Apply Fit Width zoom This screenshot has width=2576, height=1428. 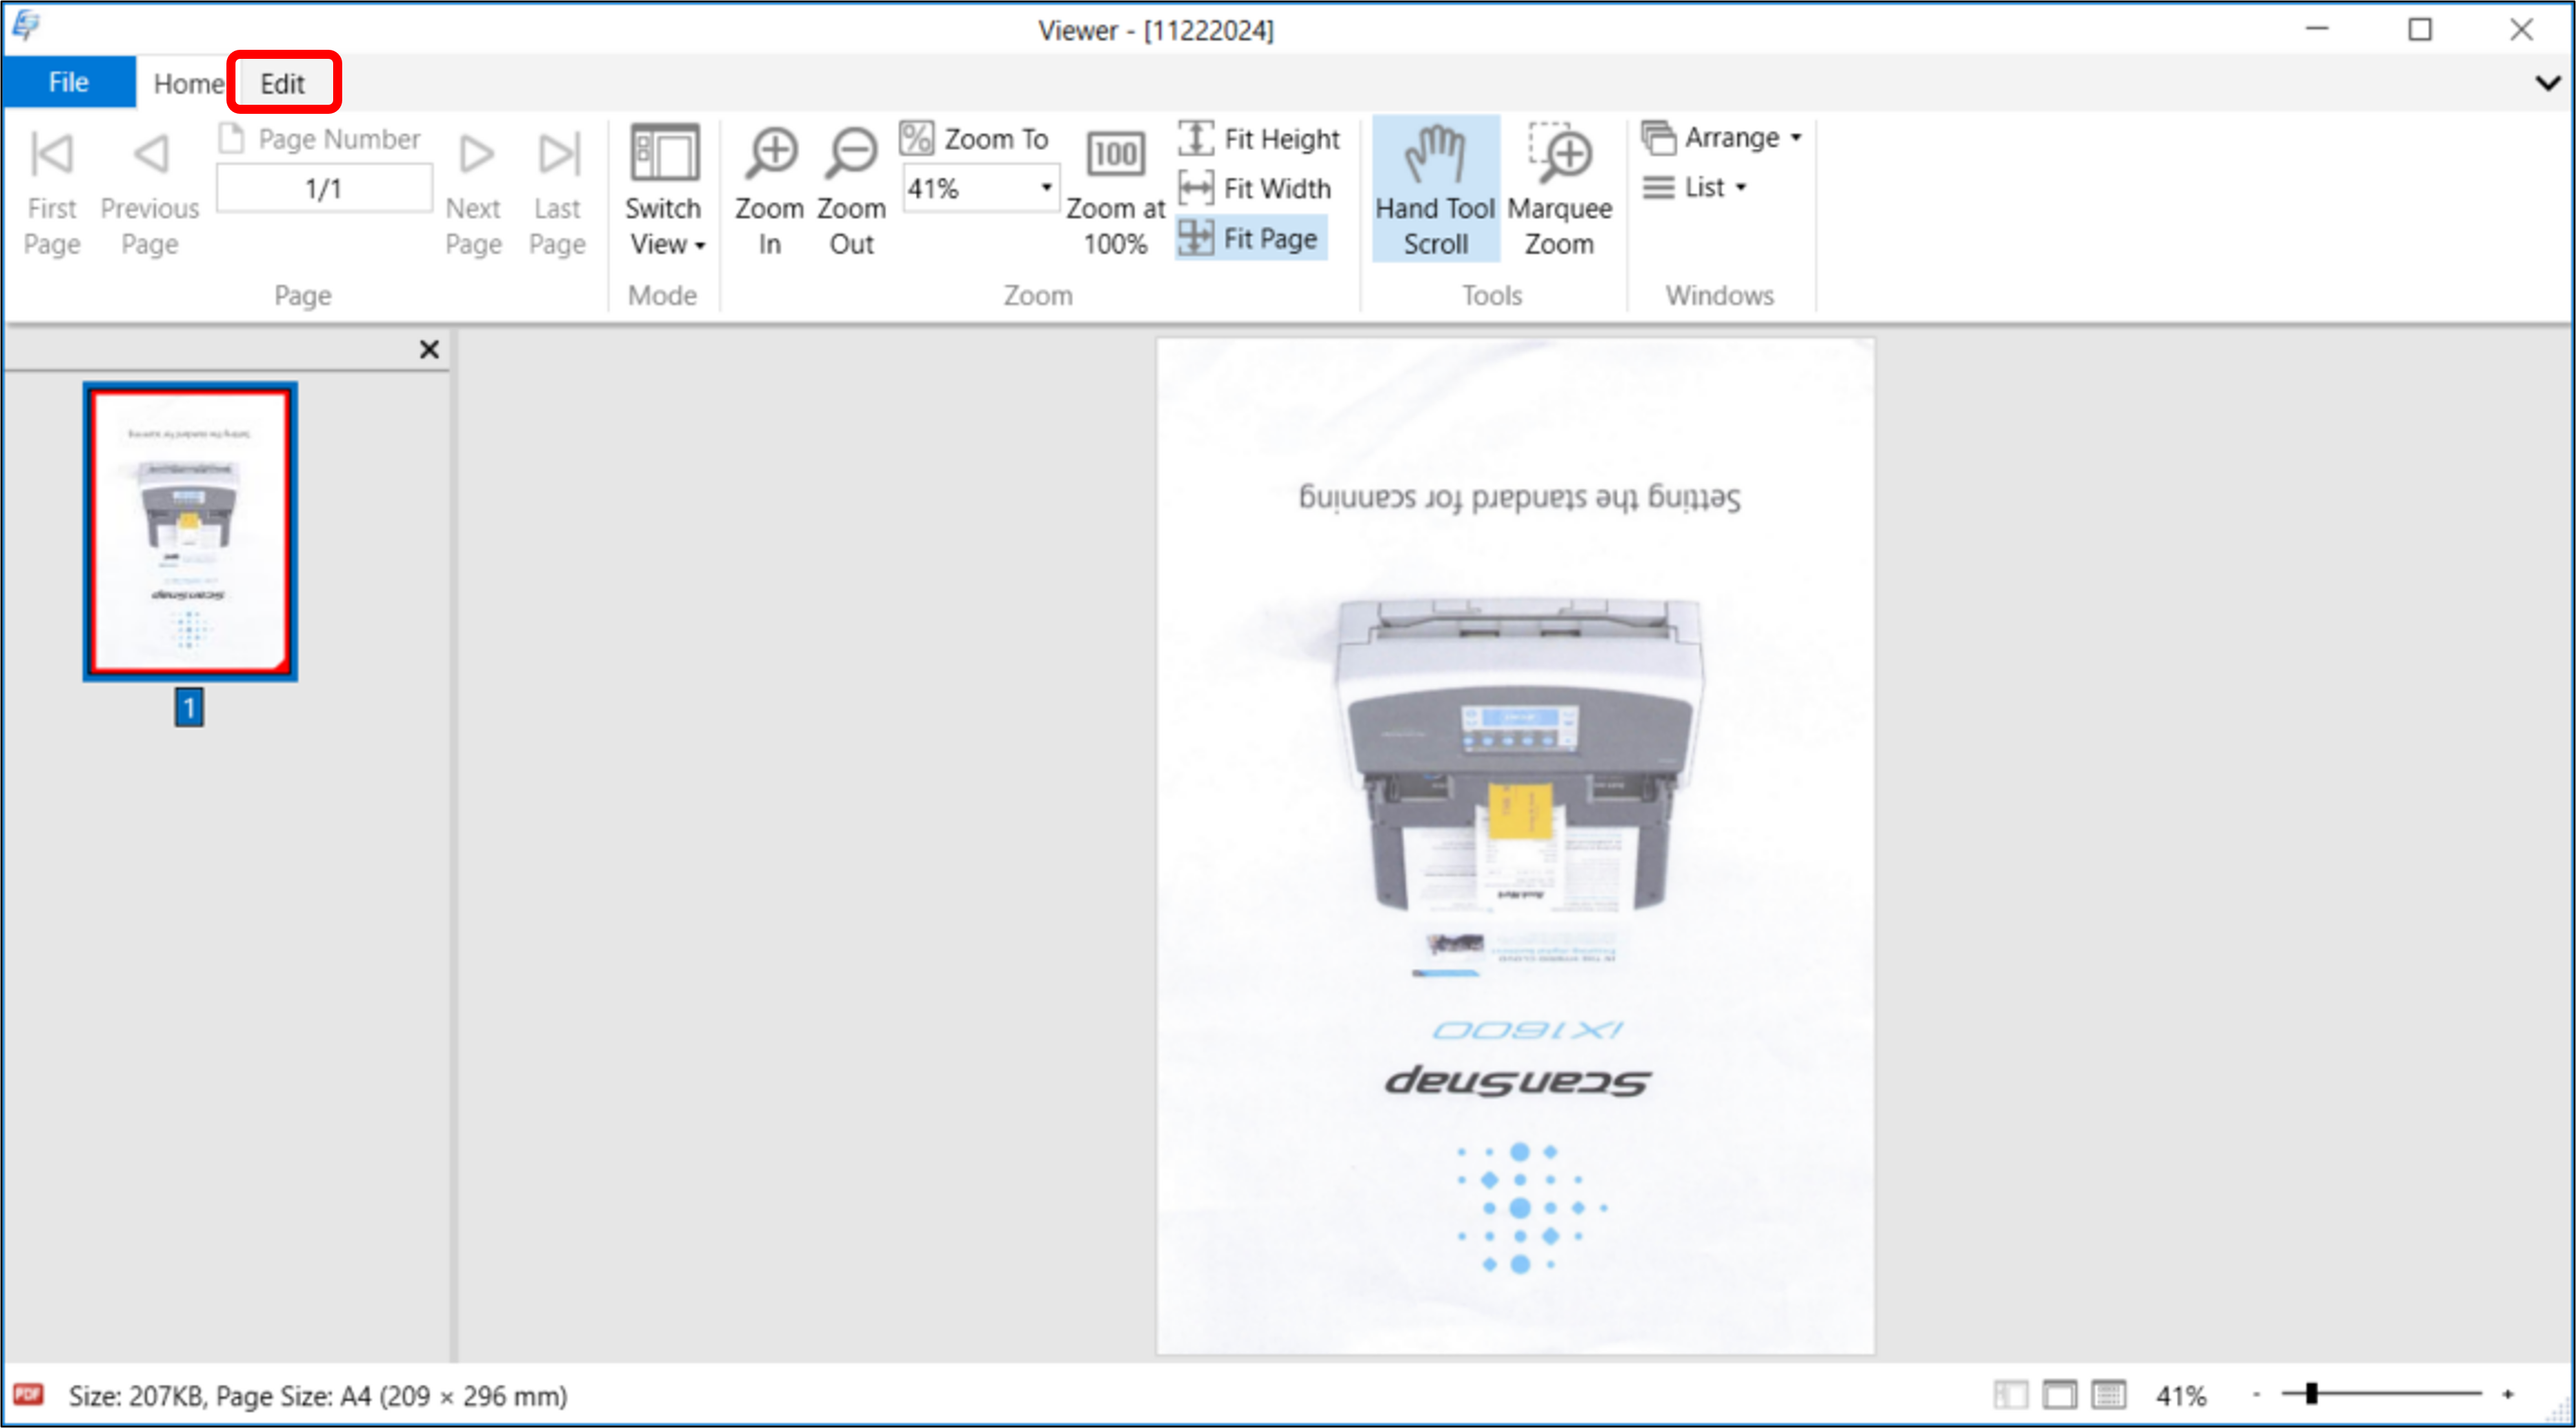1256,188
